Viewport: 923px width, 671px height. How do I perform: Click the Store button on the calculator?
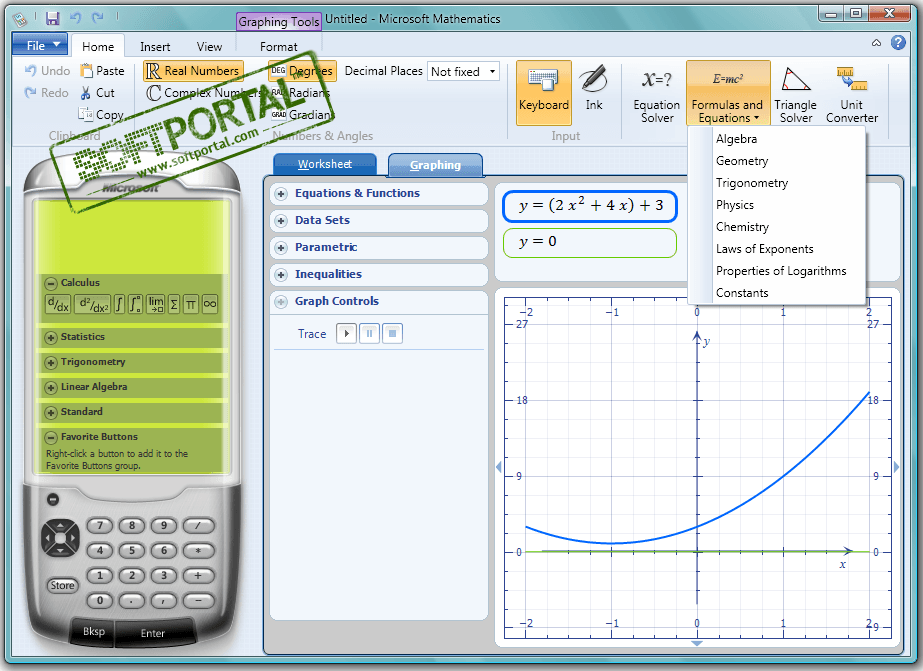point(62,585)
